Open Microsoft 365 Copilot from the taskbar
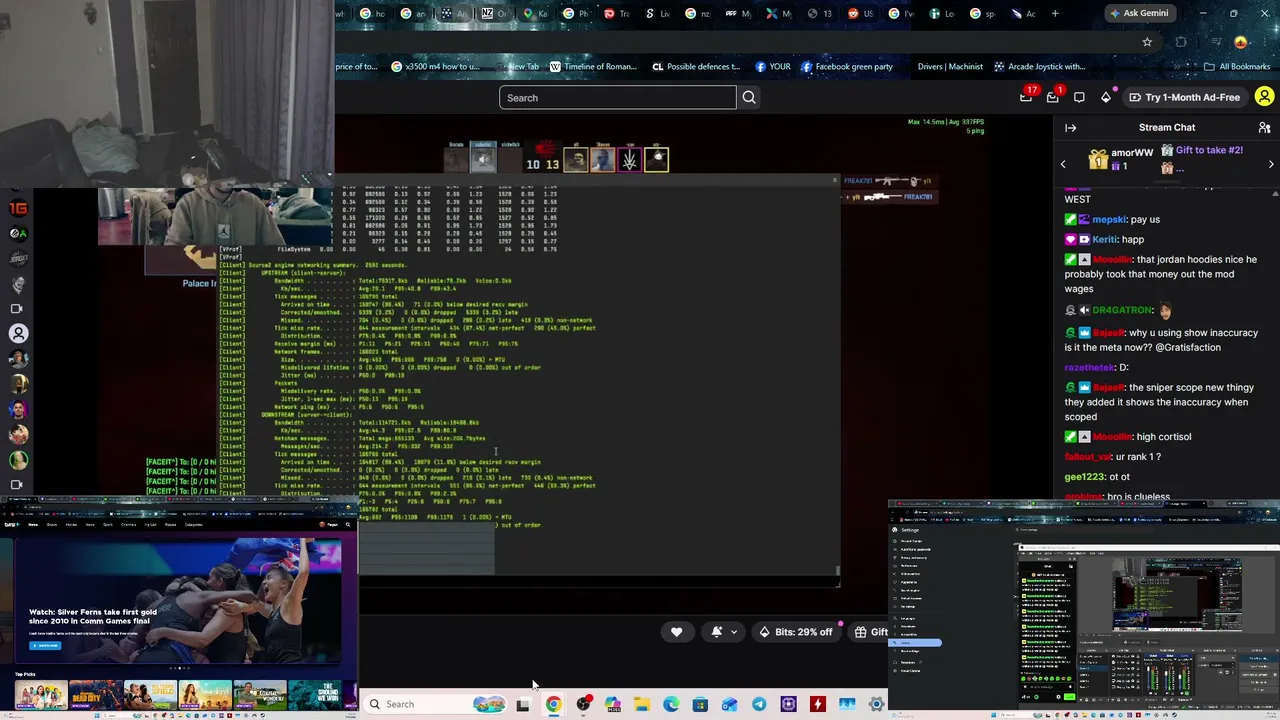The image size is (1280, 720). 612,704
